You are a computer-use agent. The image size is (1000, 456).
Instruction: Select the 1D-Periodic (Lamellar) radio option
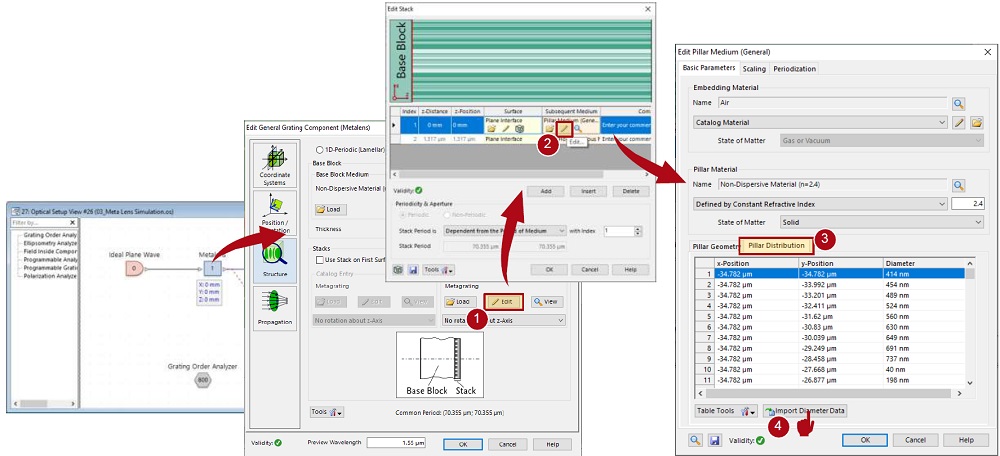tap(317, 149)
